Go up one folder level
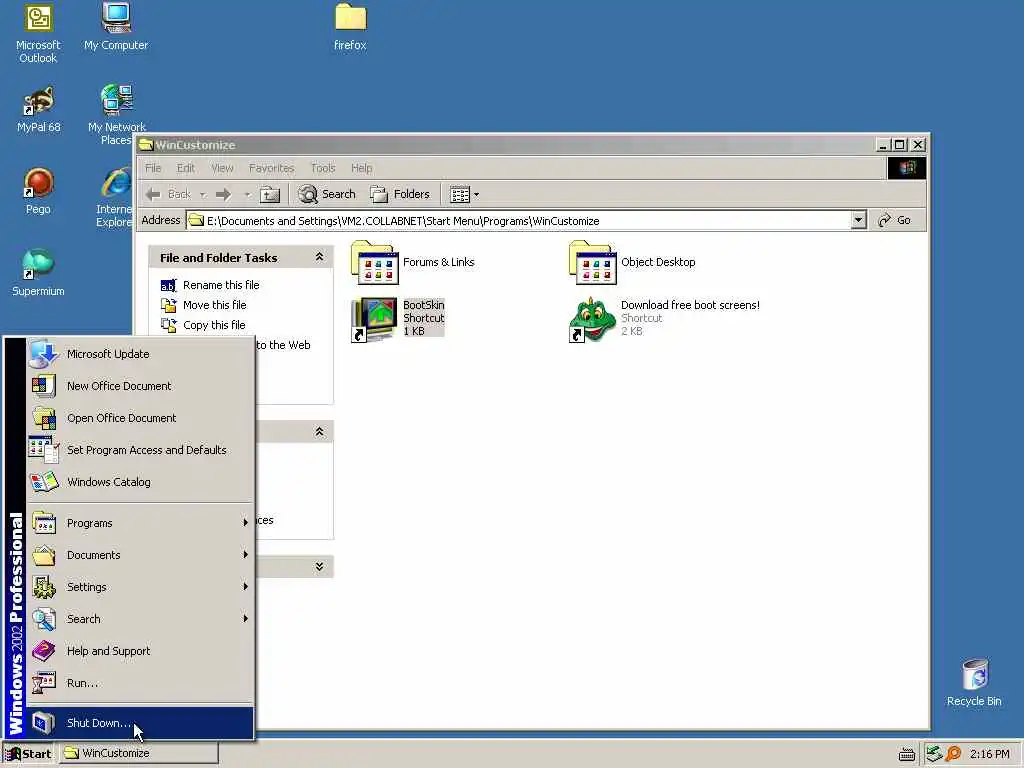Screen dimensions: 1024x768 (270, 195)
